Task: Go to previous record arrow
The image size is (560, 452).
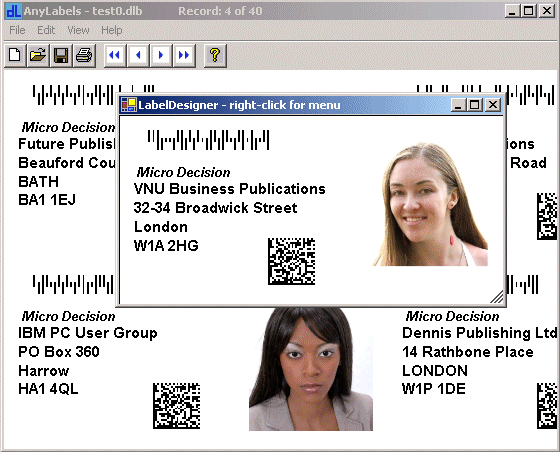Action: pyautogui.click(x=138, y=55)
